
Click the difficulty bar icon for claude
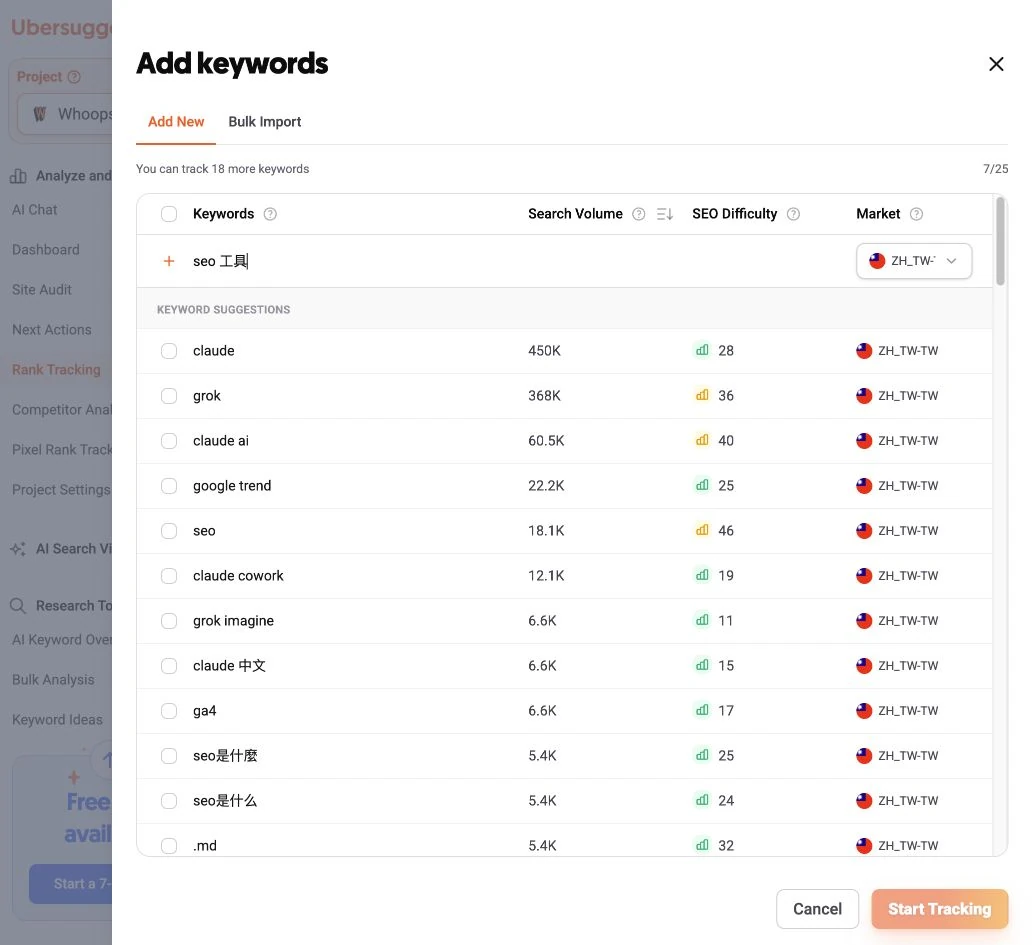[x=702, y=350]
